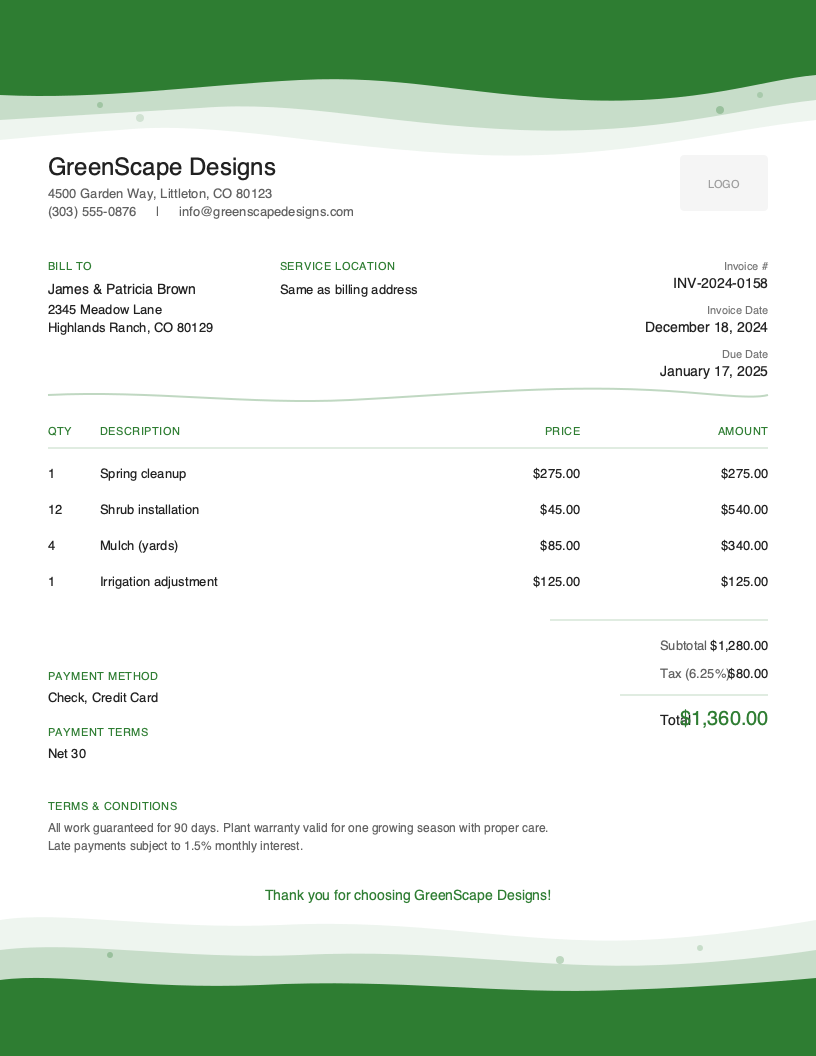Image resolution: width=816 pixels, height=1056 pixels.
Task: Select the Net 30 payment terms text
Action: (67, 754)
